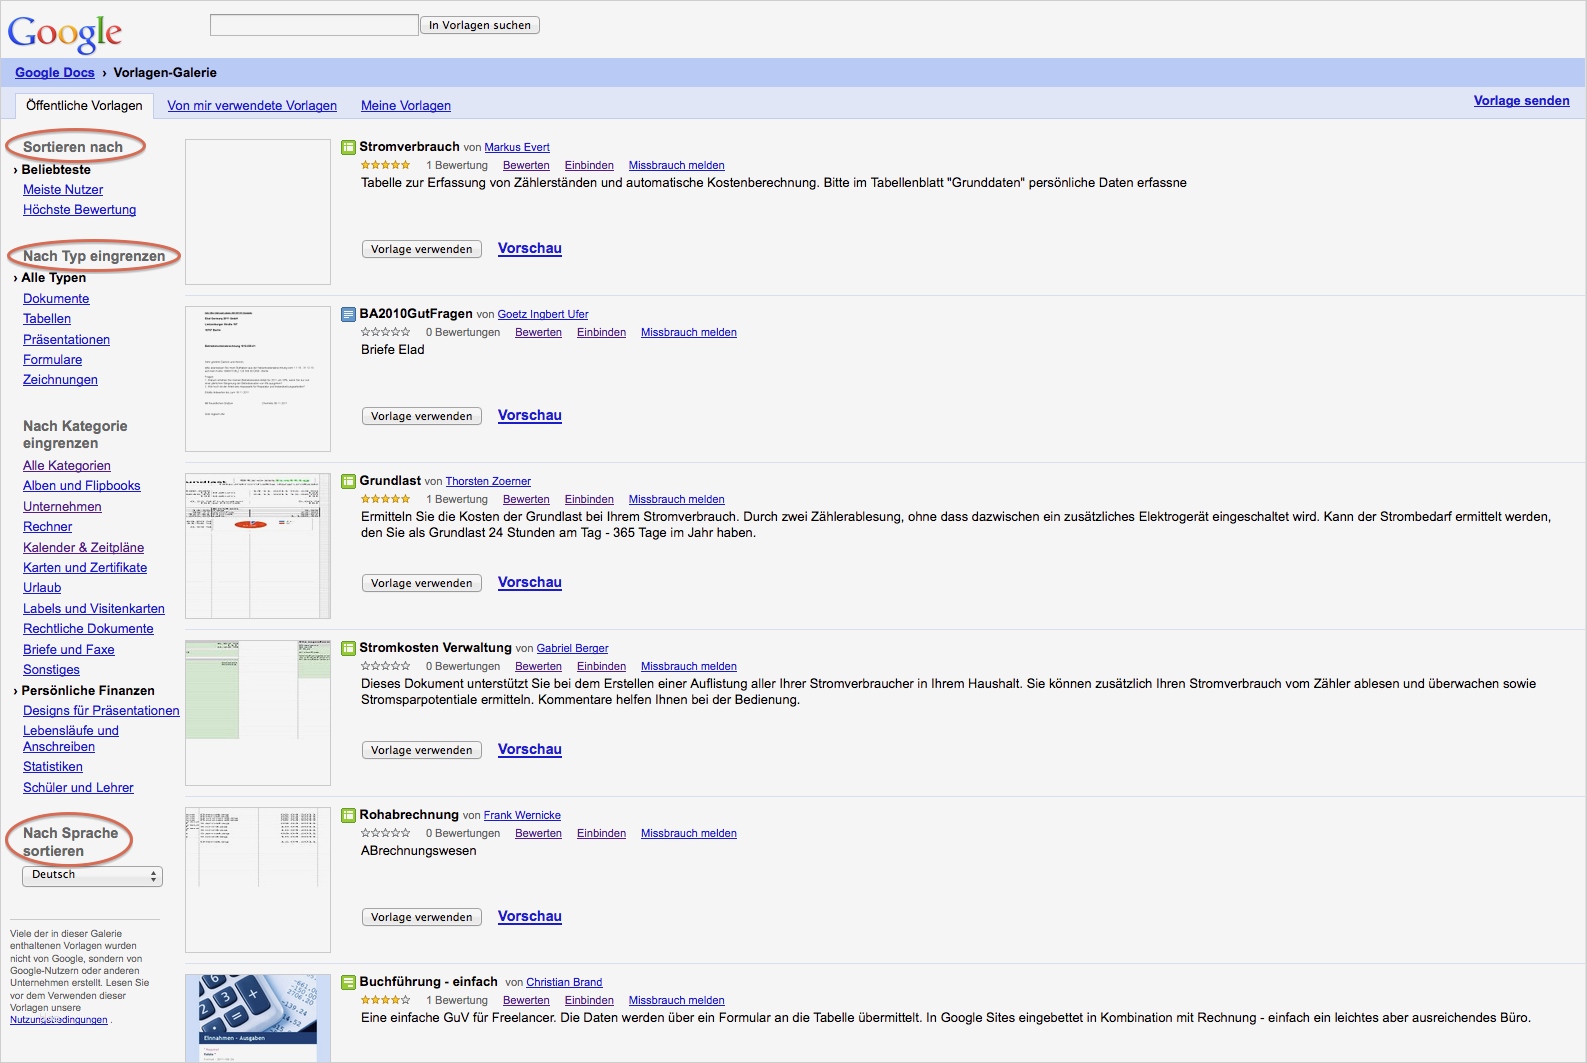Open the Buchführung calculator thumbnail
The image size is (1587, 1063).
pos(258,1018)
